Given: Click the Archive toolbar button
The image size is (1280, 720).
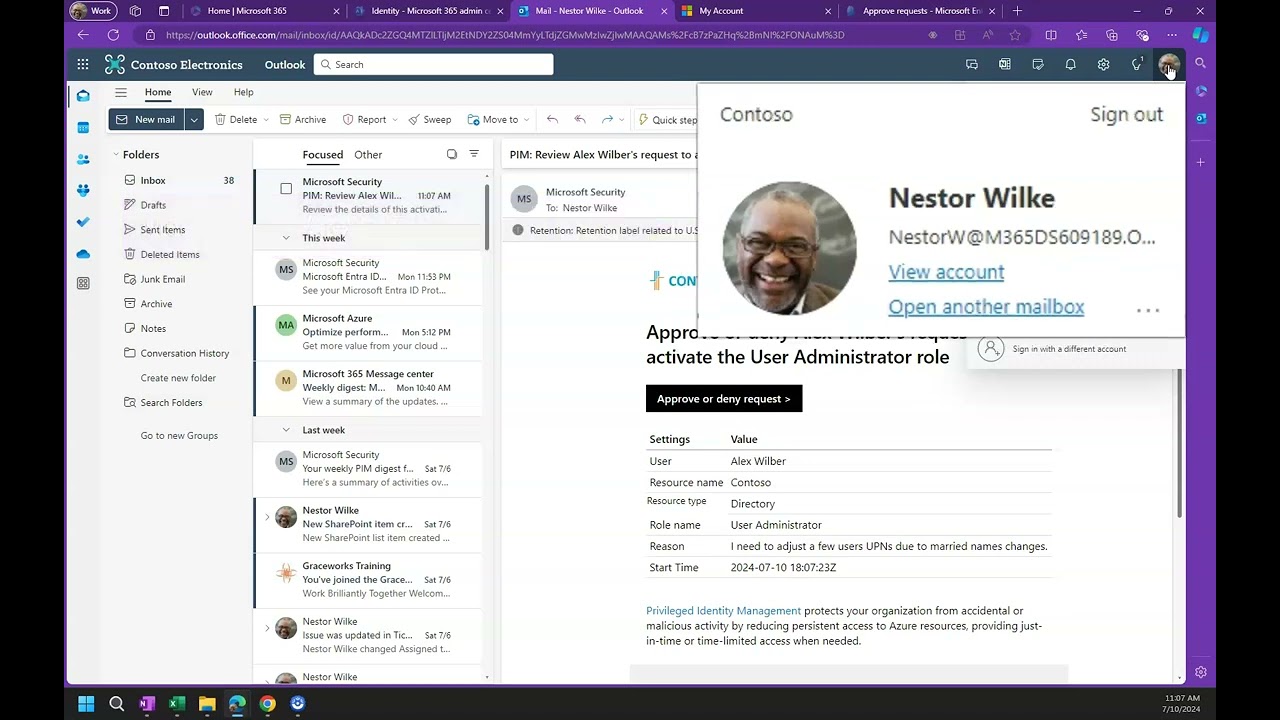Looking at the screenshot, I should pyautogui.click(x=303, y=119).
